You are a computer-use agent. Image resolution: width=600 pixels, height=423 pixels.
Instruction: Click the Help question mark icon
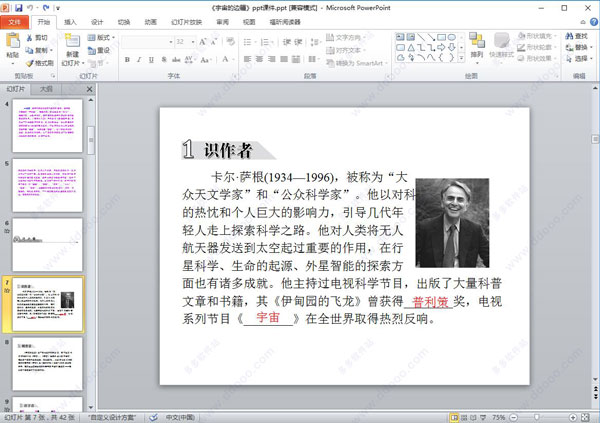pyautogui.click(x=594, y=22)
